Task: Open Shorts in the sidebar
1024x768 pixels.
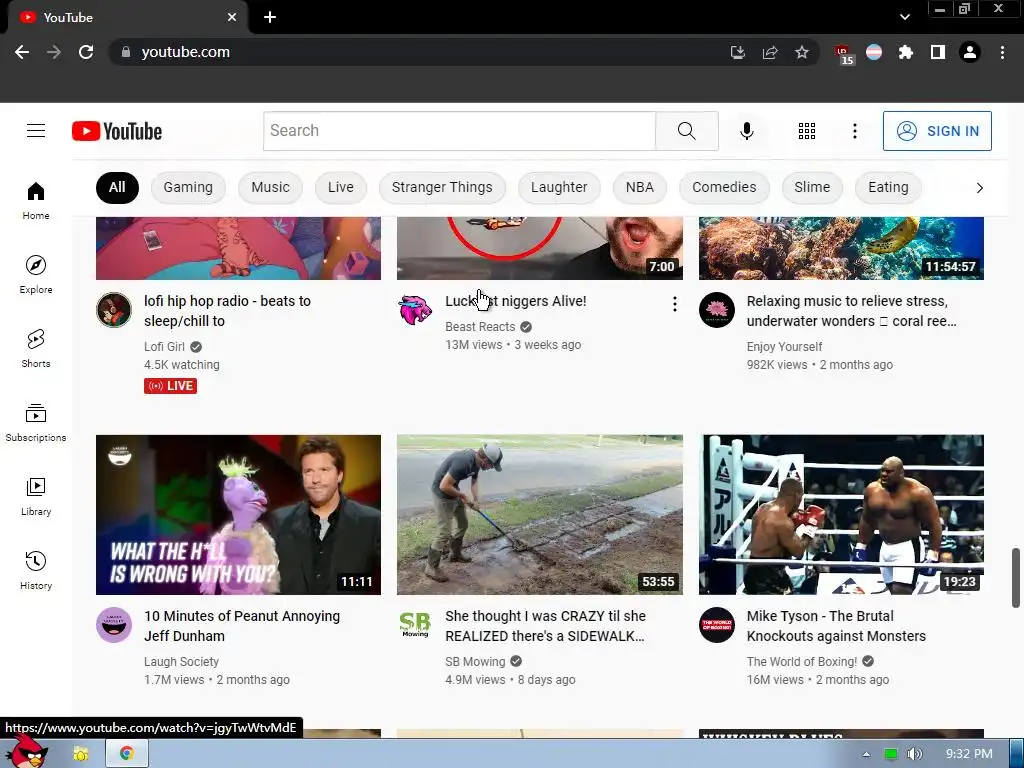Action: (36, 349)
